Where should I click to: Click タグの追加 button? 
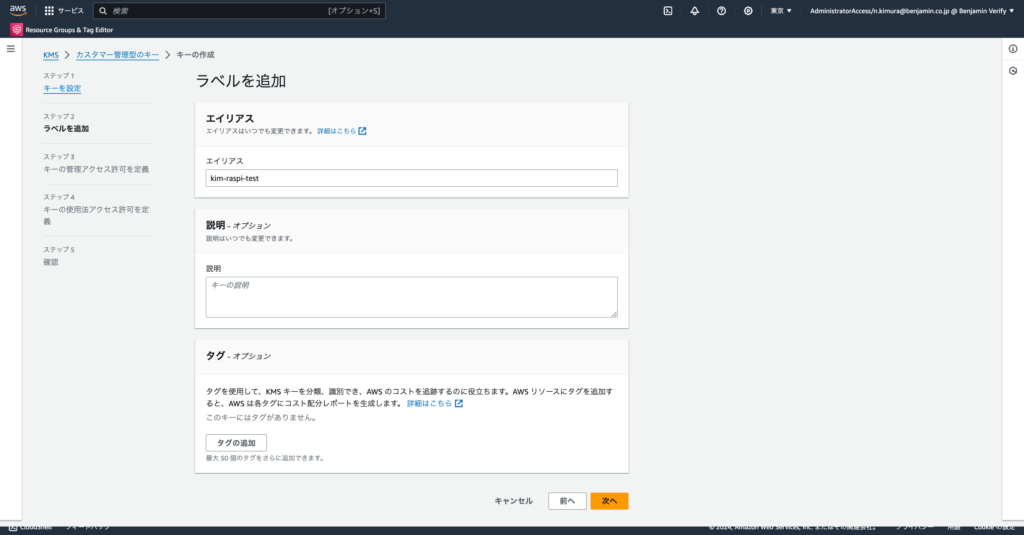click(236, 443)
